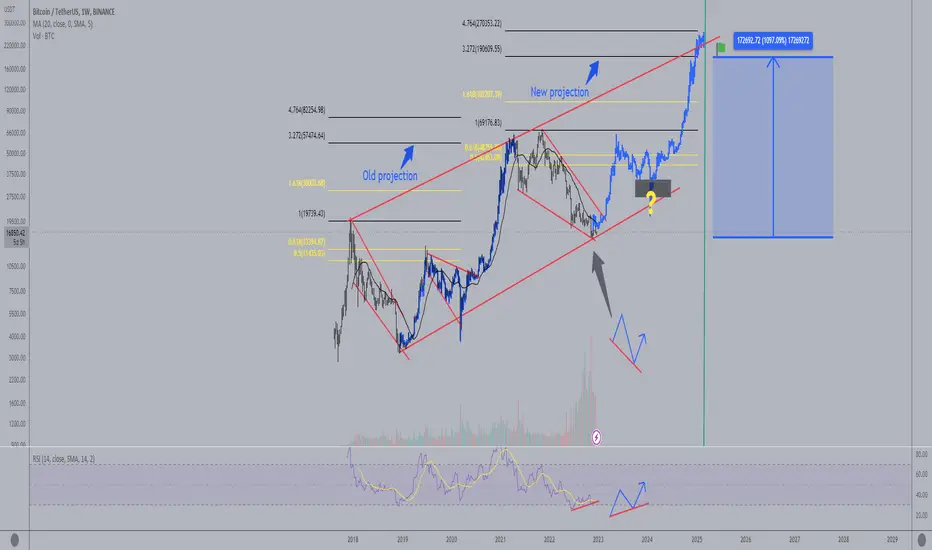Click the 2021 label on time axis

click(500, 540)
